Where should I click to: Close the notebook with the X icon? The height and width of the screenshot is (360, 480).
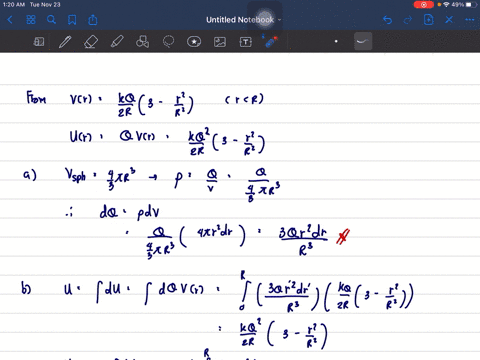[449, 20]
